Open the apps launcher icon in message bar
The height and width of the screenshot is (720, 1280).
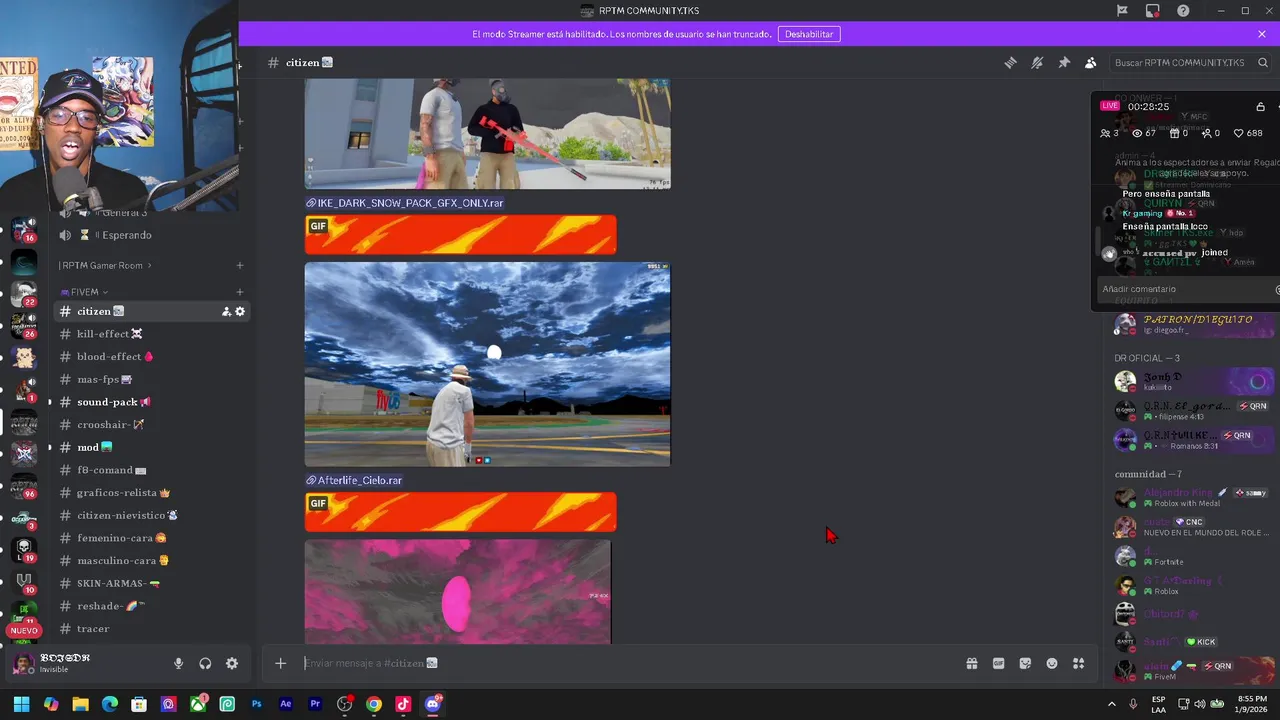[x=1078, y=663]
